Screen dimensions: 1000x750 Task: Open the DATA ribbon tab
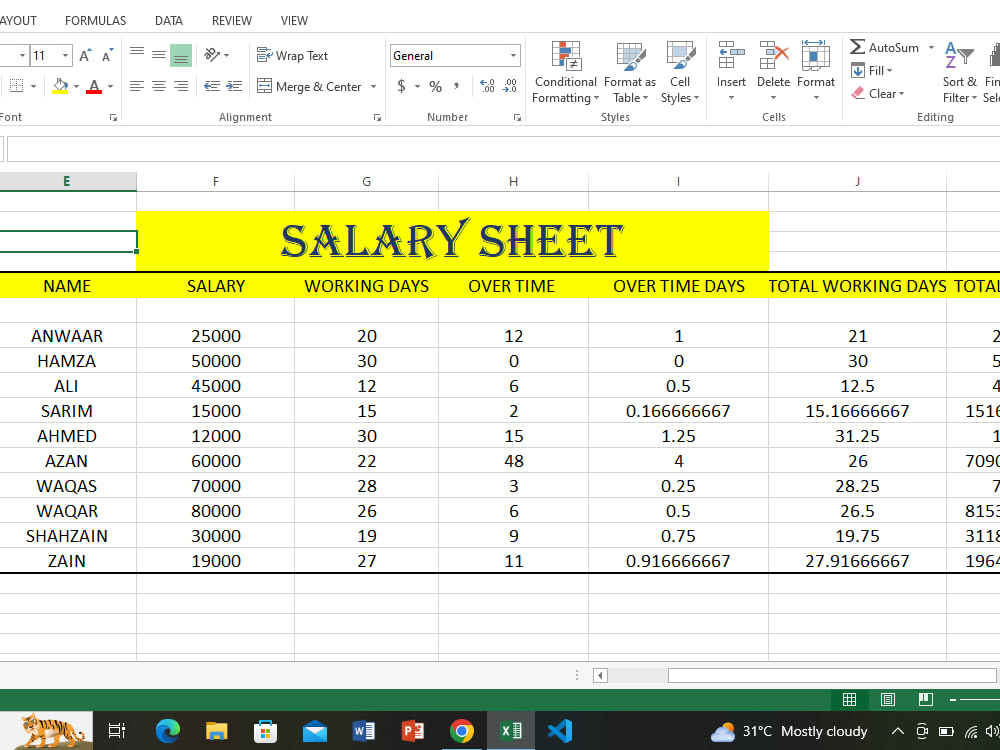coord(168,20)
